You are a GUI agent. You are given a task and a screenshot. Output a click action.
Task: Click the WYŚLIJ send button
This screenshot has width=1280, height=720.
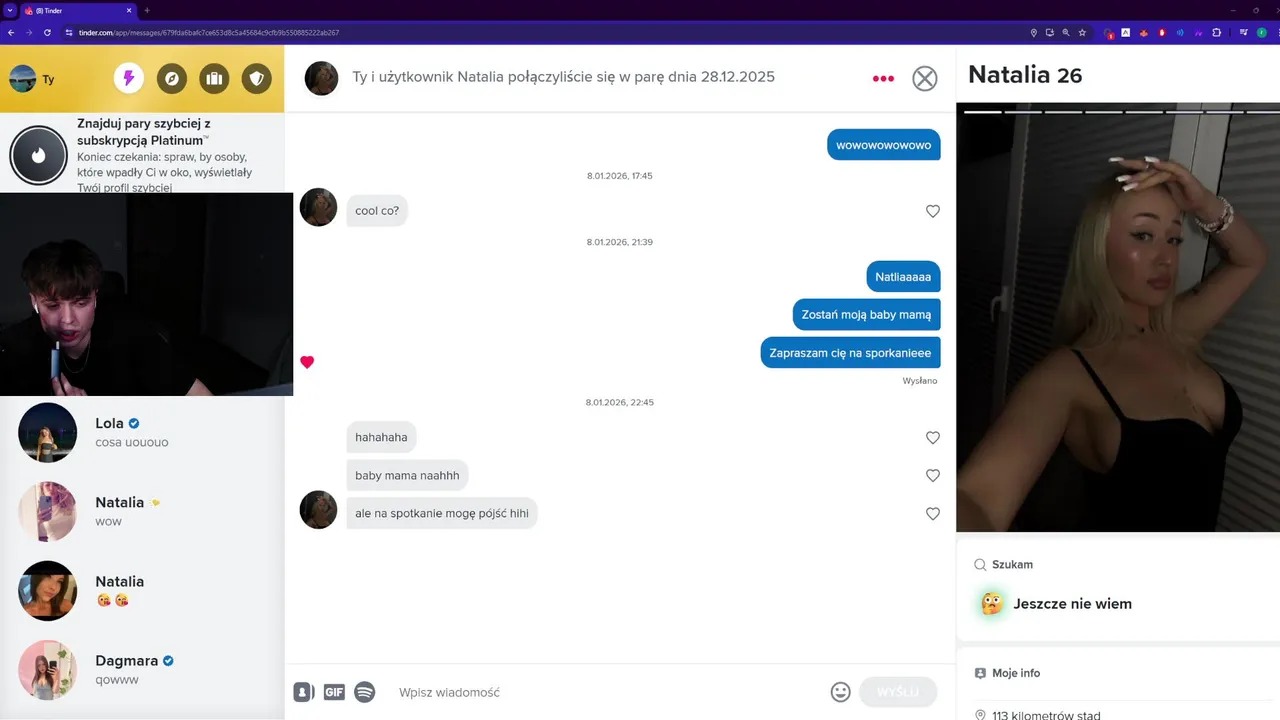[x=898, y=692]
